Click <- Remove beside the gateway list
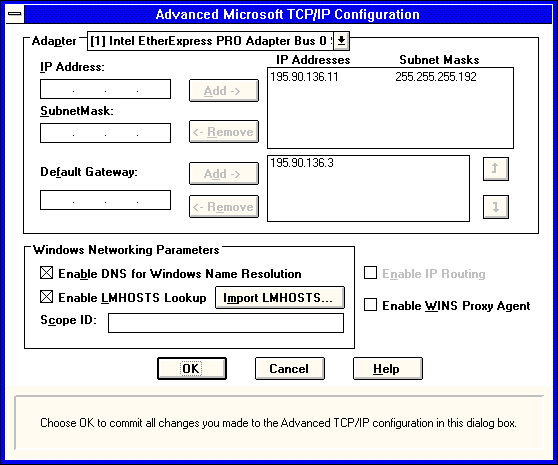This screenshot has width=558, height=465. [x=223, y=206]
